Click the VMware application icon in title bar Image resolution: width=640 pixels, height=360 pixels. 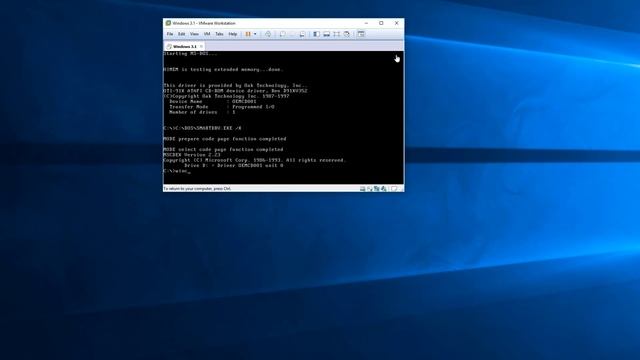pyautogui.click(x=168, y=23)
